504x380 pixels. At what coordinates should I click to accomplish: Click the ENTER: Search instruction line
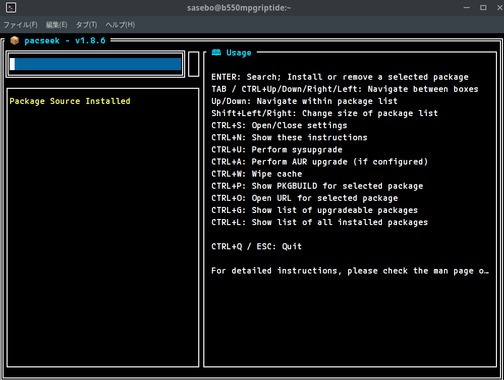[340, 77]
